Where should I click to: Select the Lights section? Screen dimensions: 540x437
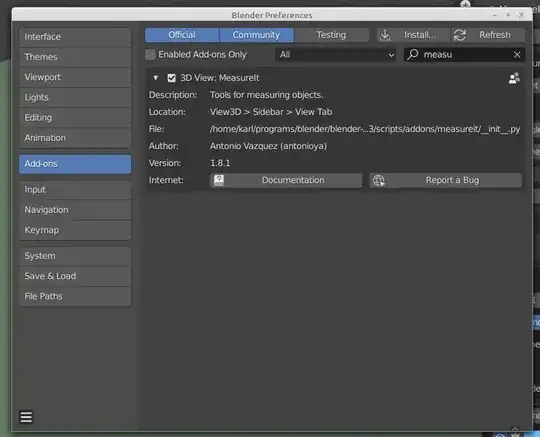[x=75, y=97]
